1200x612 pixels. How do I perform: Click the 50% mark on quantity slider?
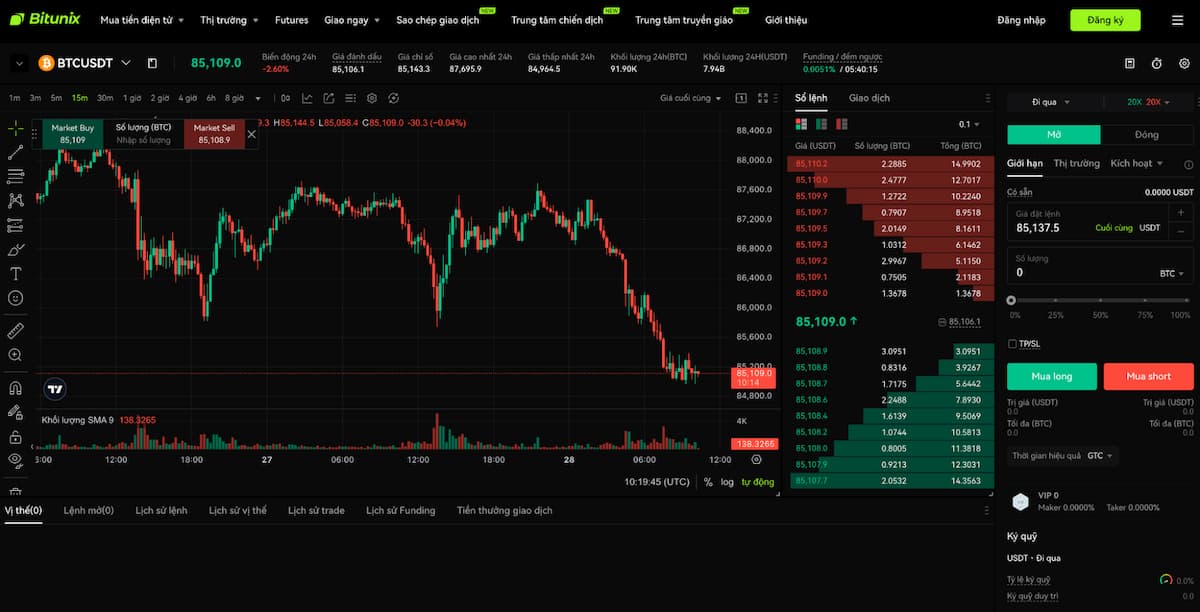(x=1100, y=300)
